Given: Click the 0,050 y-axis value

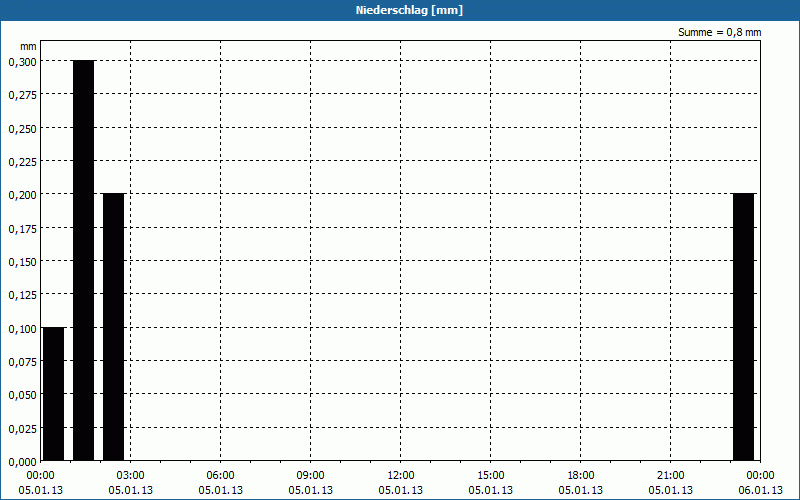Looking at the screenshot, I should [x=23, y=395].
